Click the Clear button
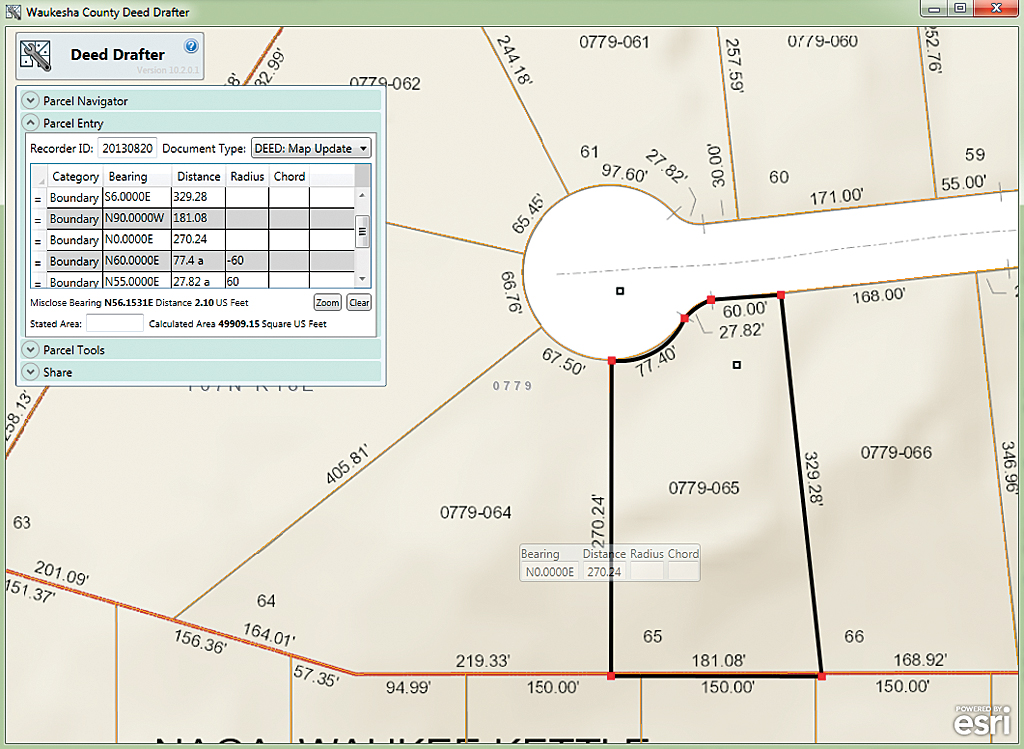Screen dimensions: 1024x749 tap(359, 302)
